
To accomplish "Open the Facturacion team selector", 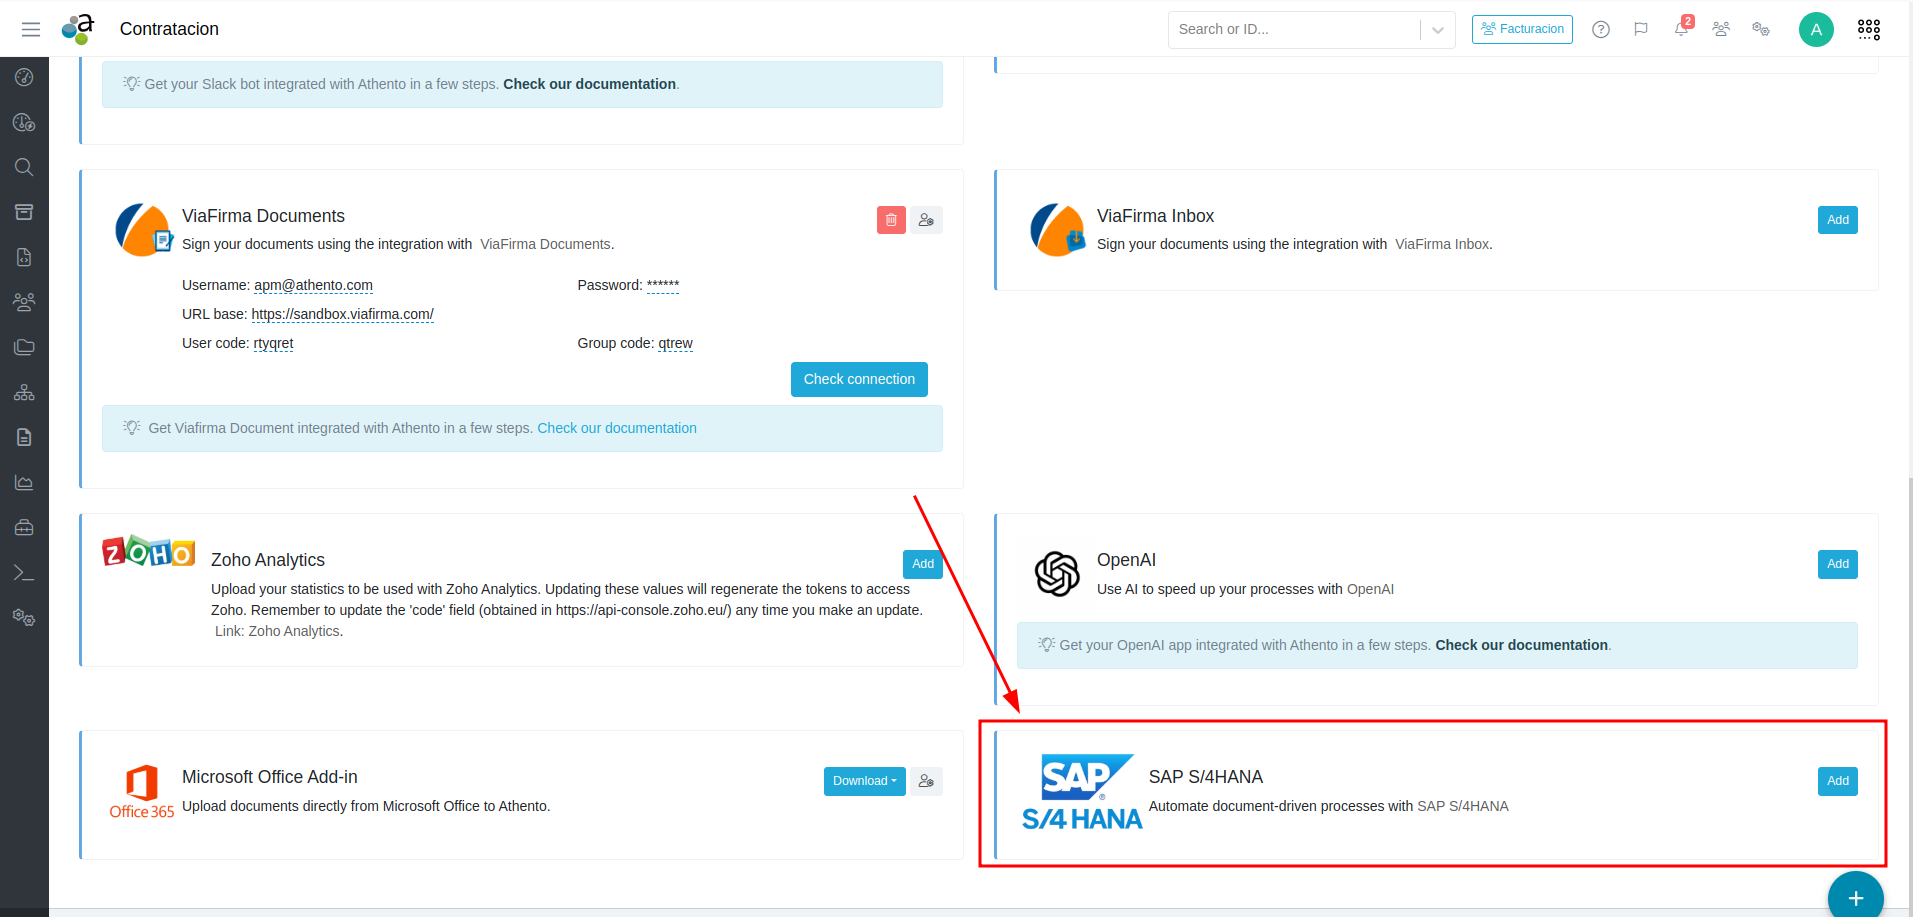I will click(x=1522, y=29).
